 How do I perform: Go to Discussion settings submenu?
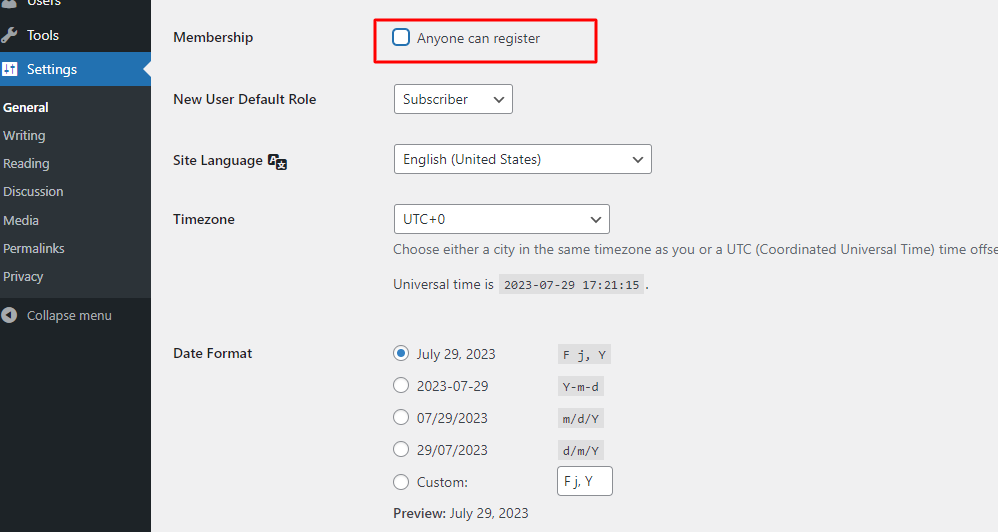33,192
